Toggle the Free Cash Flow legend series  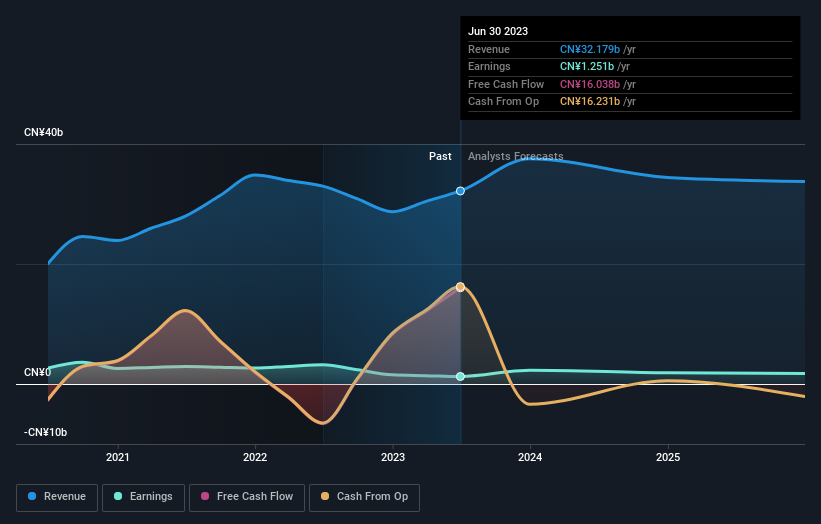point(247,497)
